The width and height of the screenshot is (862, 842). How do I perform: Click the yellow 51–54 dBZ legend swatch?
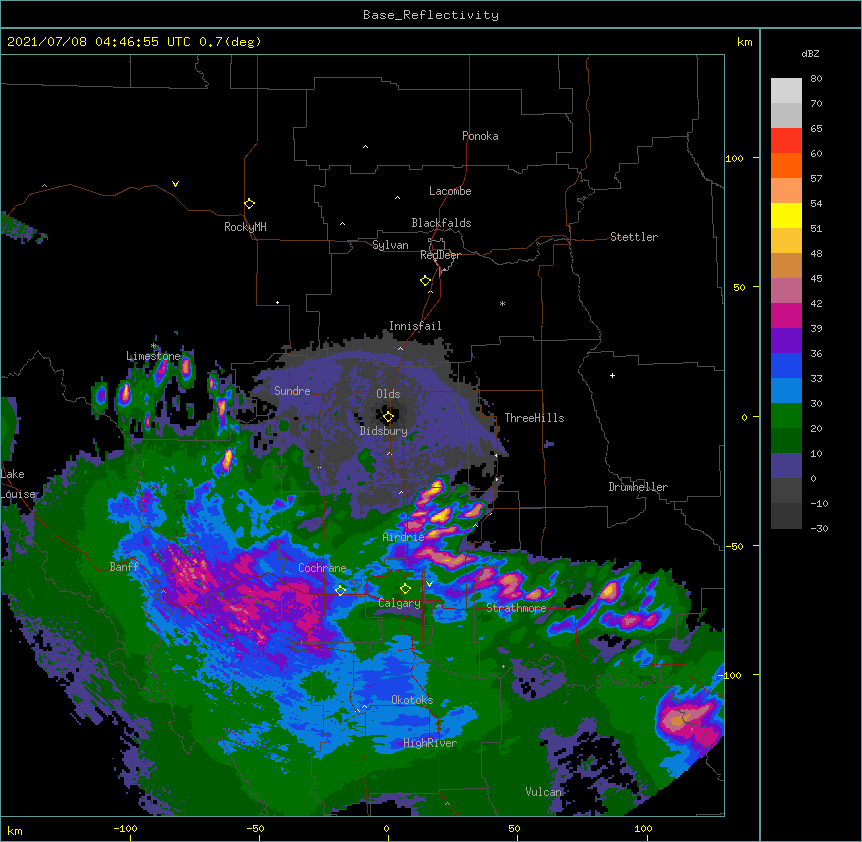786,215
